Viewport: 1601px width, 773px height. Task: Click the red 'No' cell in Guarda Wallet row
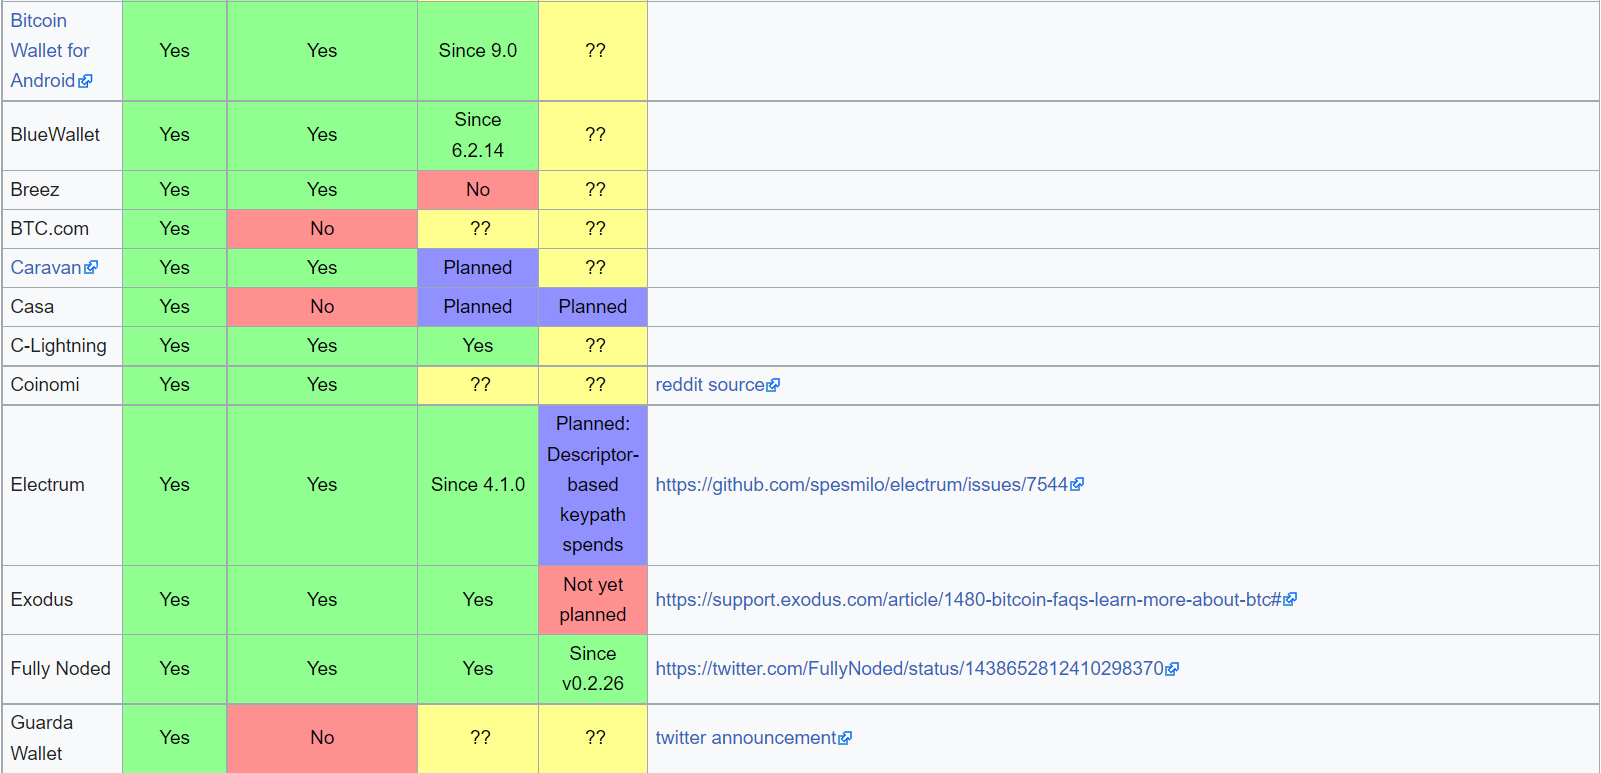pos(322,738)
